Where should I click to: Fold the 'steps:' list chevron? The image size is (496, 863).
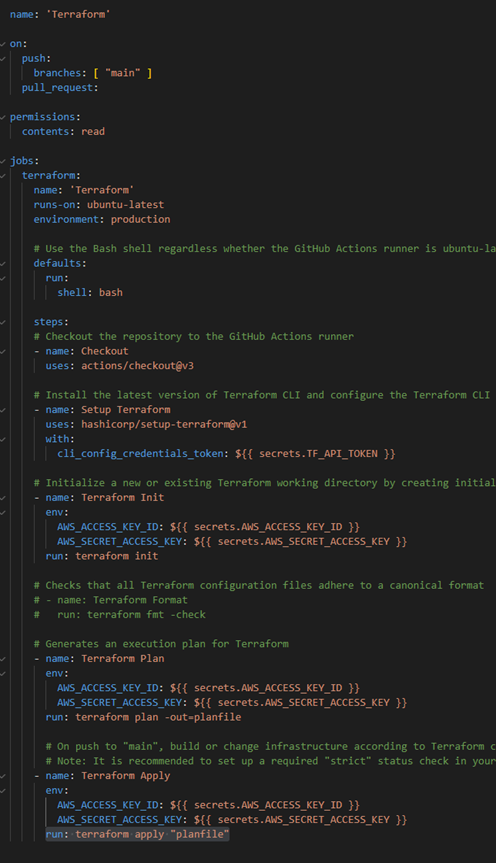point(3,322)
